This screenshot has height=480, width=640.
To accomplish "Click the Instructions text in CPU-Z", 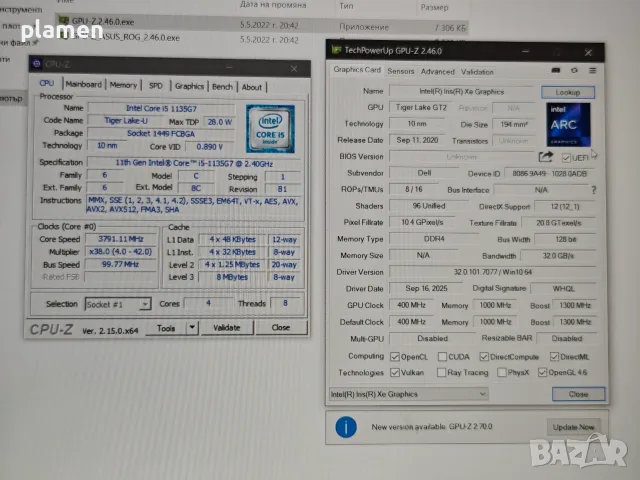I will point(193,205).
